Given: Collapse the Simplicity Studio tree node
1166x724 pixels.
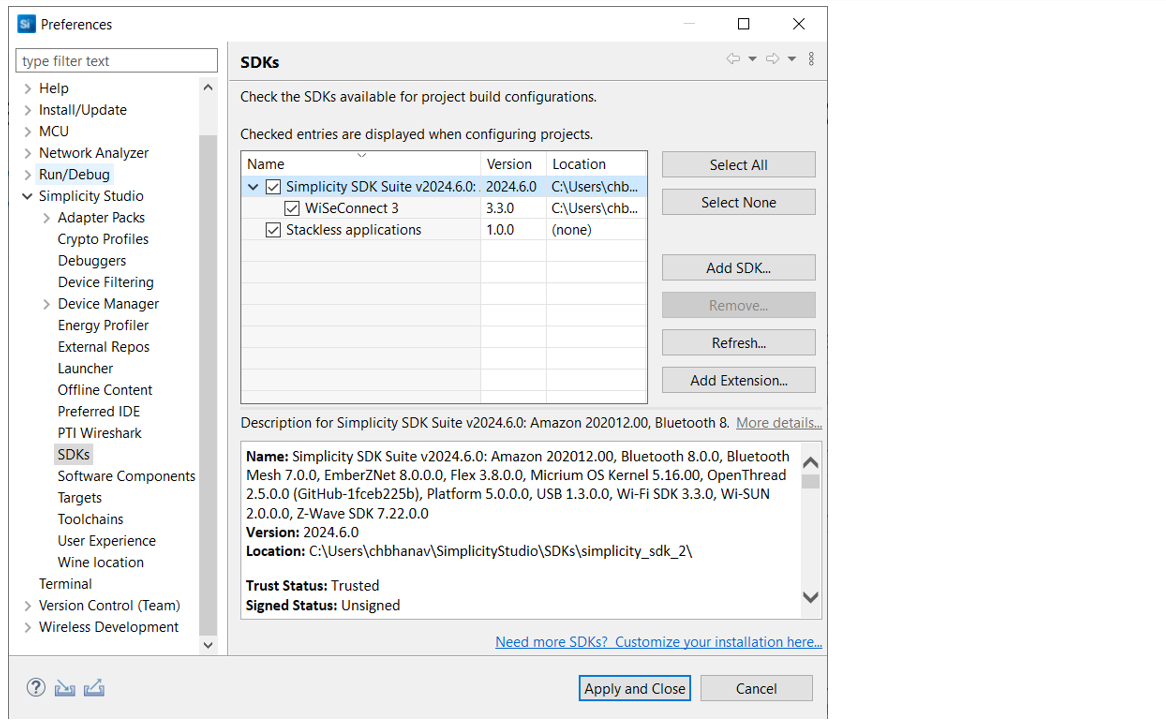Looking at the screenshot, I should pyautogui.click(x=27, y=196).
